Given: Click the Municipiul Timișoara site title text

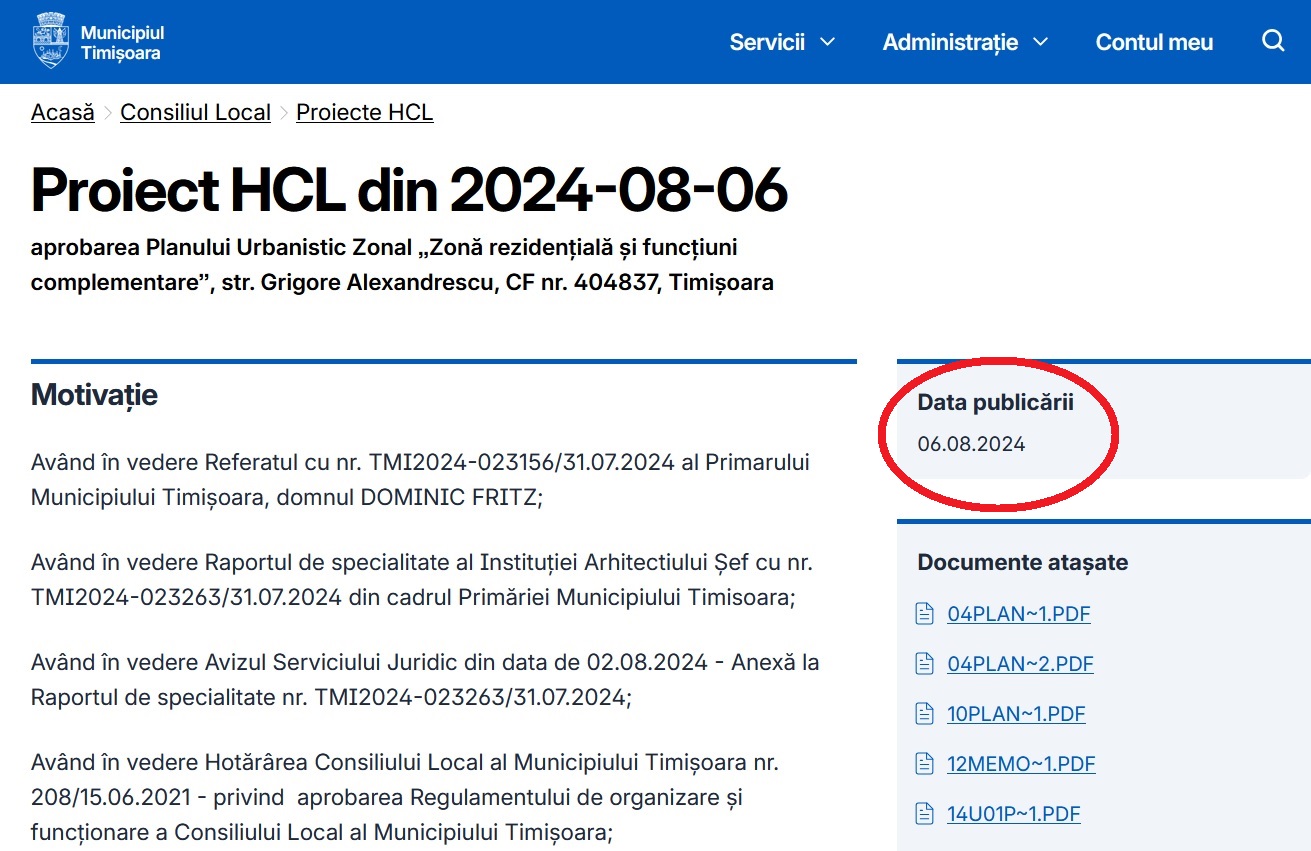Looking at the screenshot, I should pos(122,43).
